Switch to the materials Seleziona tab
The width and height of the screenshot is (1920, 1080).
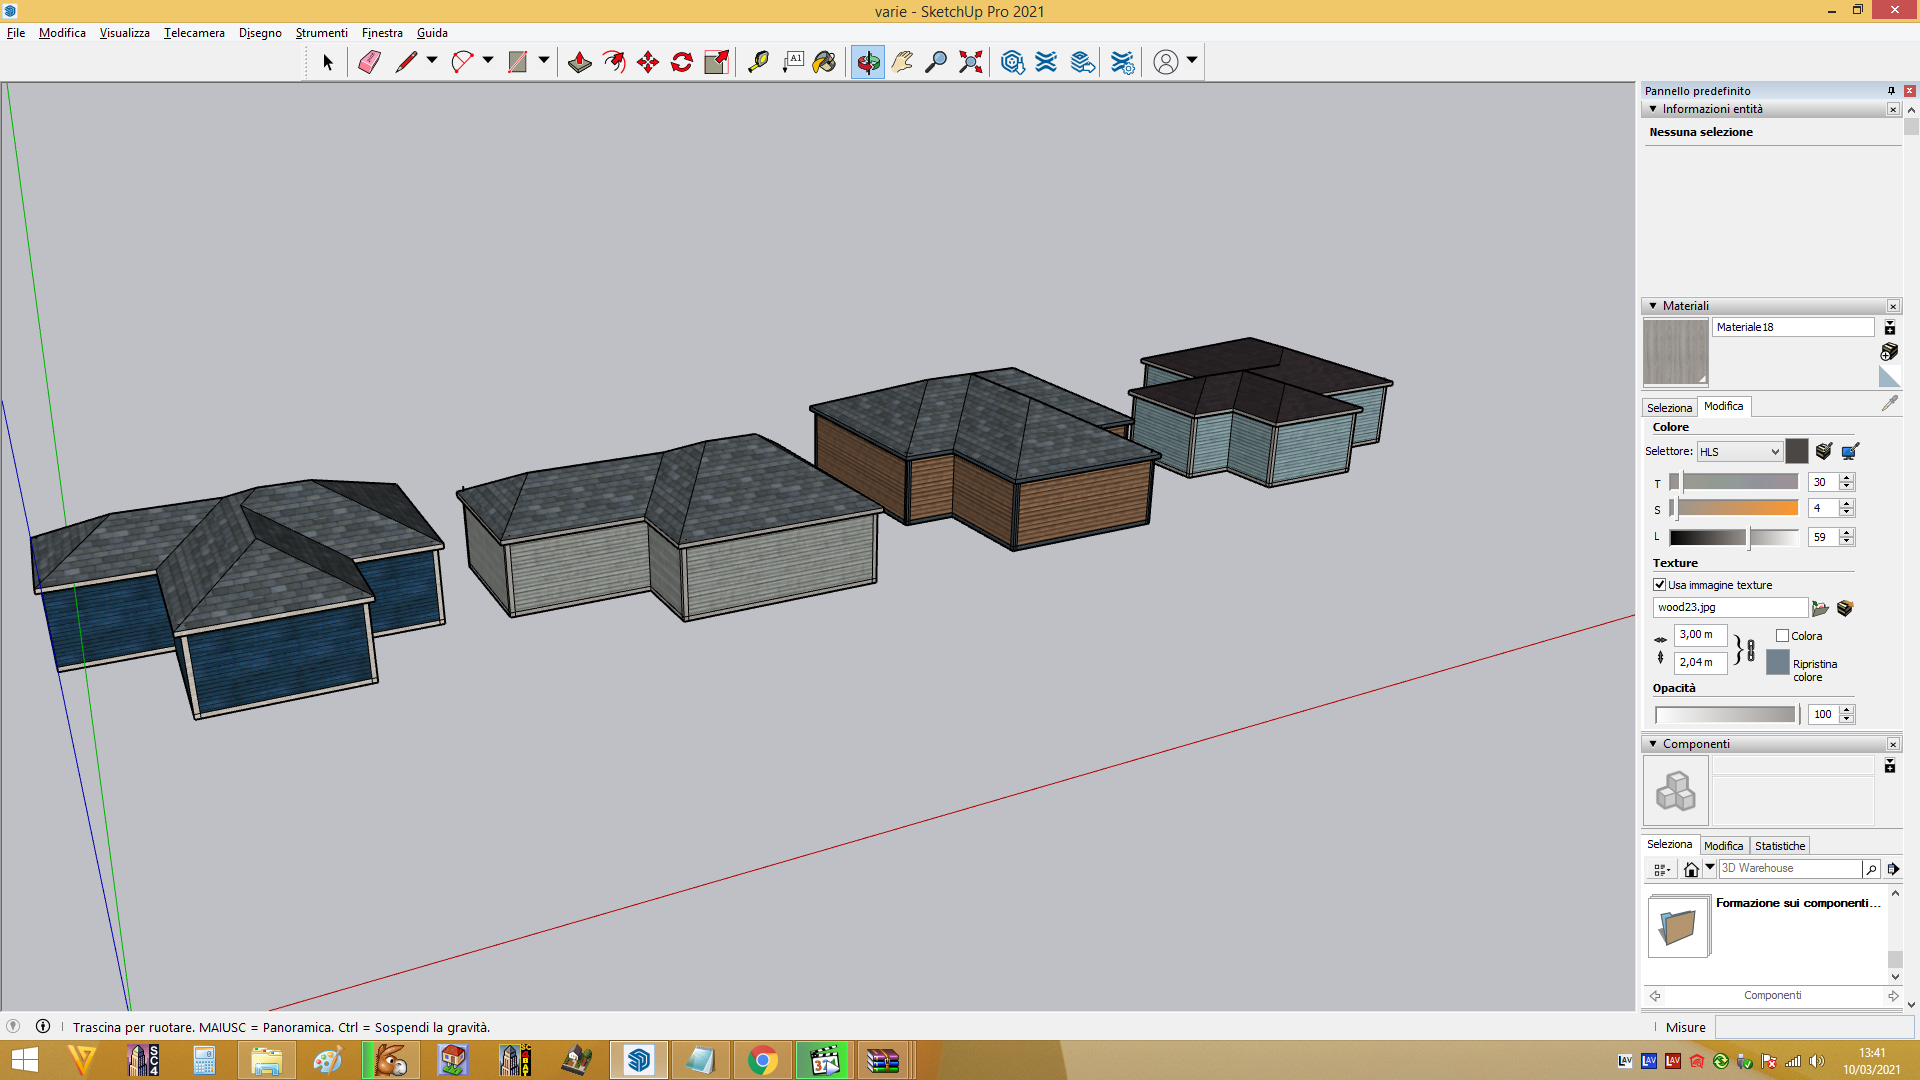1669,408
